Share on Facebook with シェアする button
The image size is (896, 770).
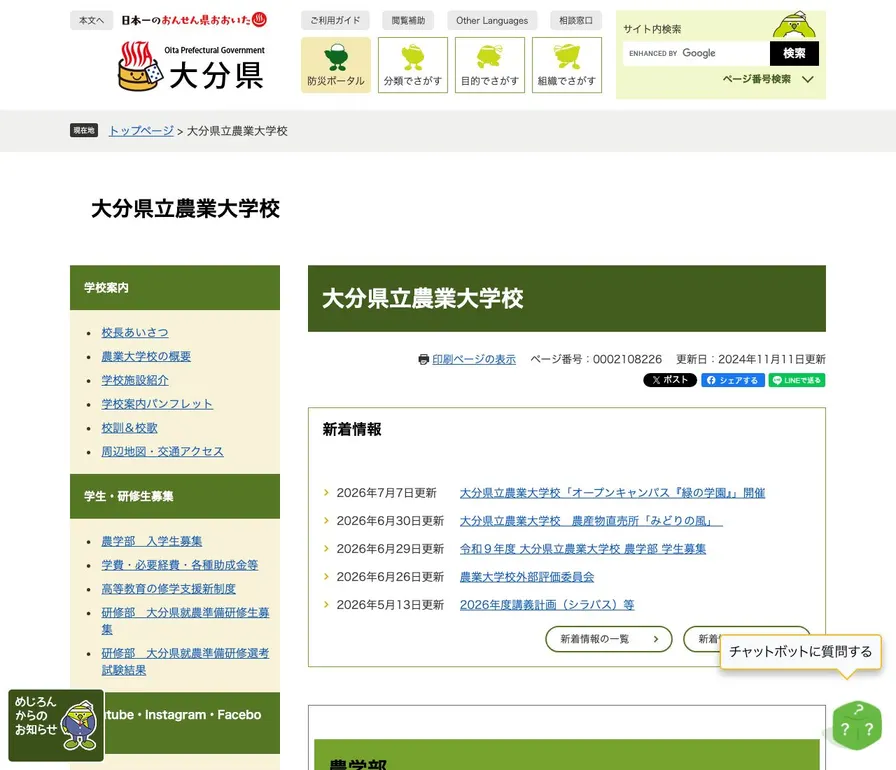pyautogui.click(x=733, y=380)
